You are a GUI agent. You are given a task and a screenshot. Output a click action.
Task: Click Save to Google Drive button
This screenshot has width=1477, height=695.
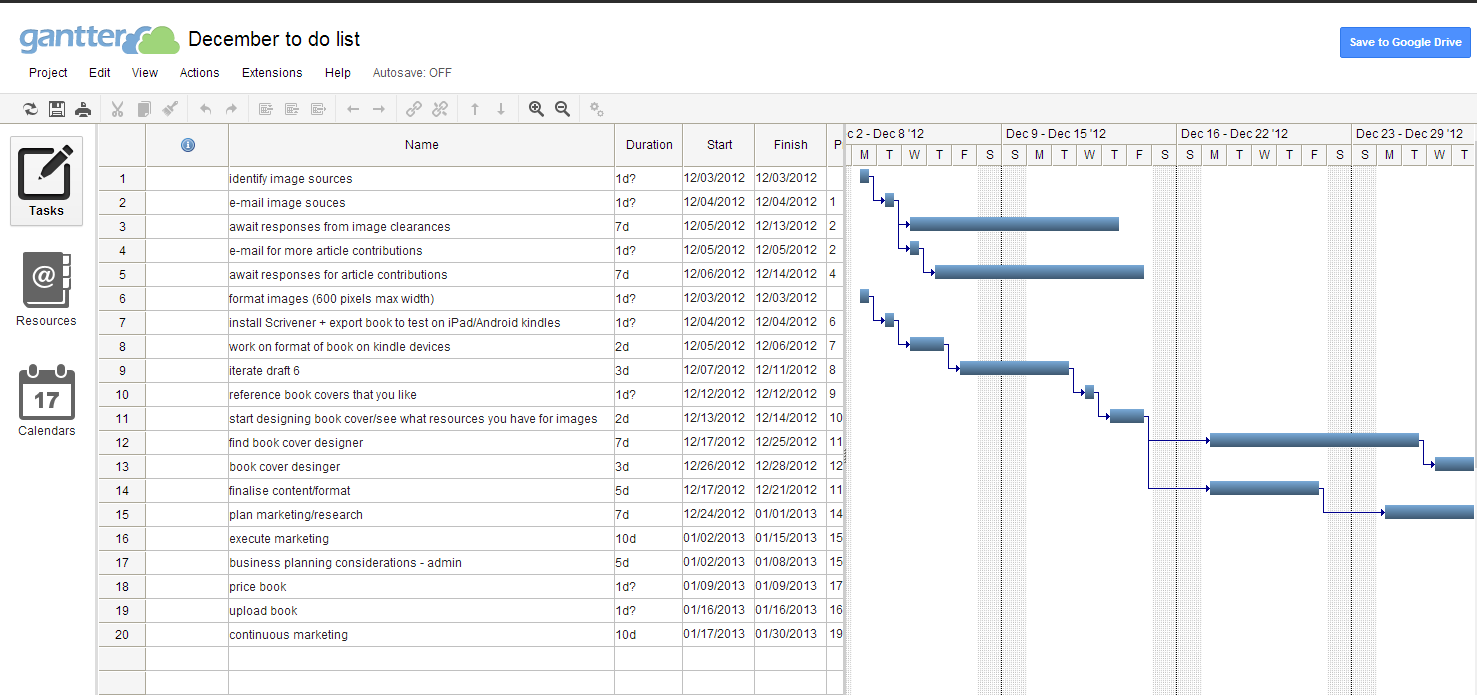[x=1405, y=42]
